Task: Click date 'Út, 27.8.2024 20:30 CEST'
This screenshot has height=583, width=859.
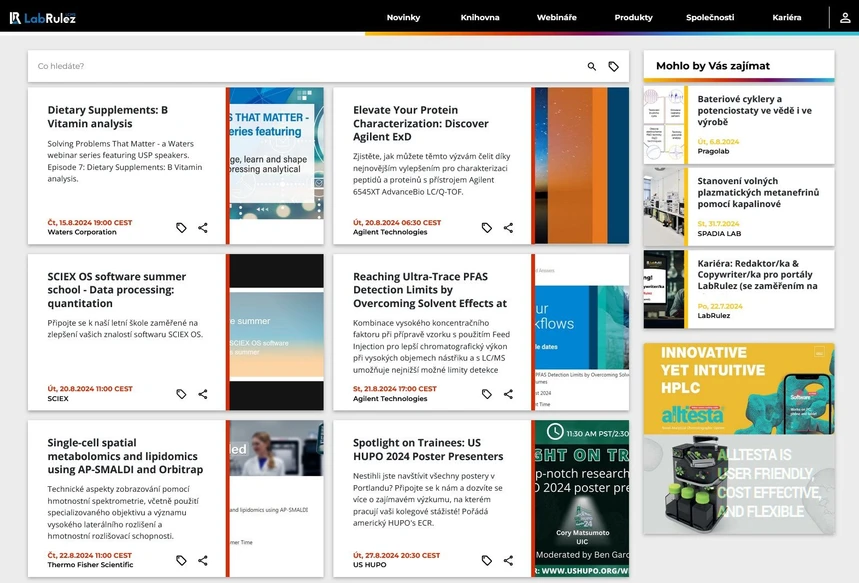Action: (396, 555)
